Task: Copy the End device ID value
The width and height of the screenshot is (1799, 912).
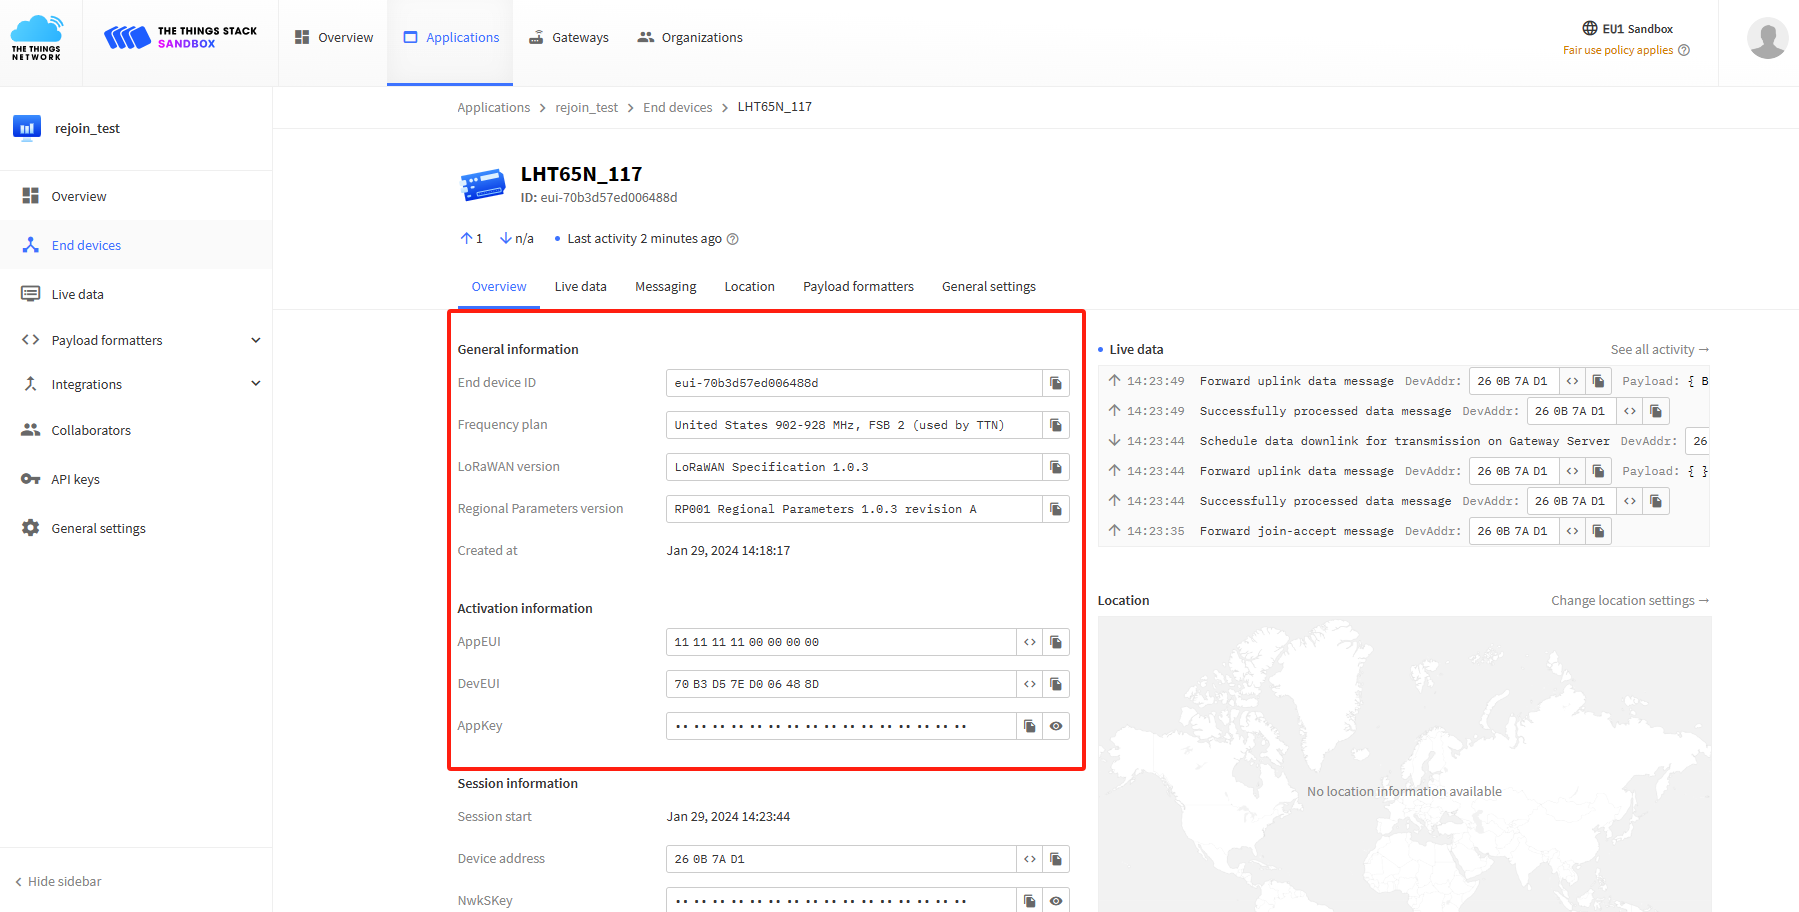Action: pyautogui.click(x=1056, y=383)
